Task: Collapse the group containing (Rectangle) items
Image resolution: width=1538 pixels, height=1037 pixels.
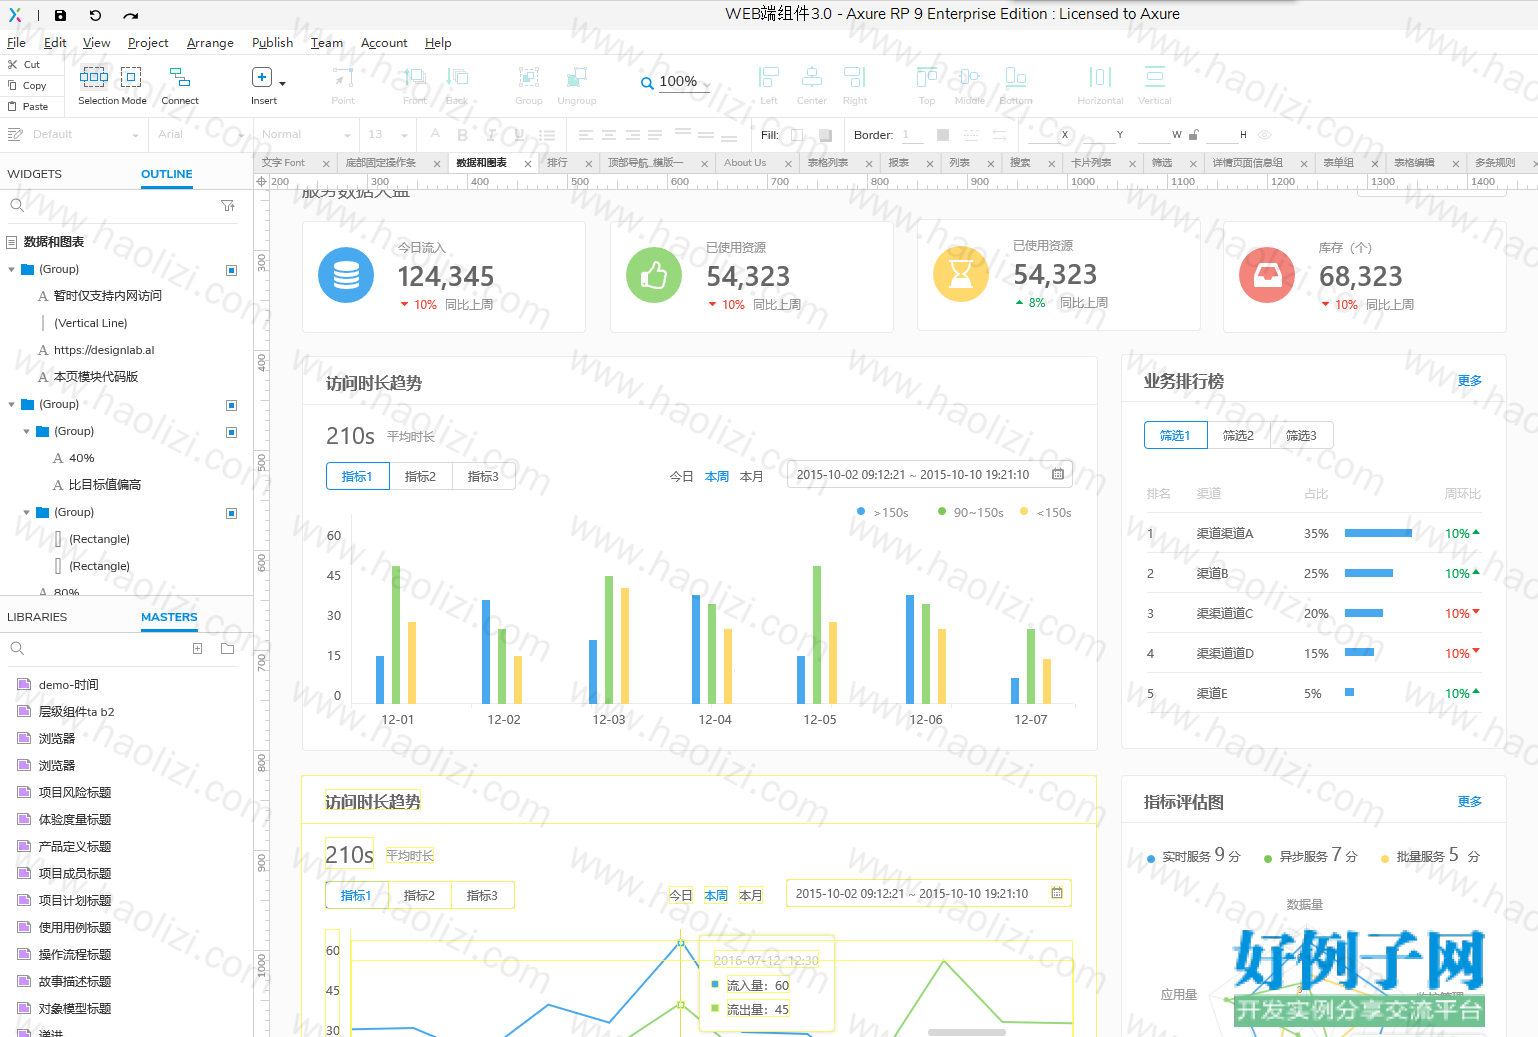Action: [26, 512]
